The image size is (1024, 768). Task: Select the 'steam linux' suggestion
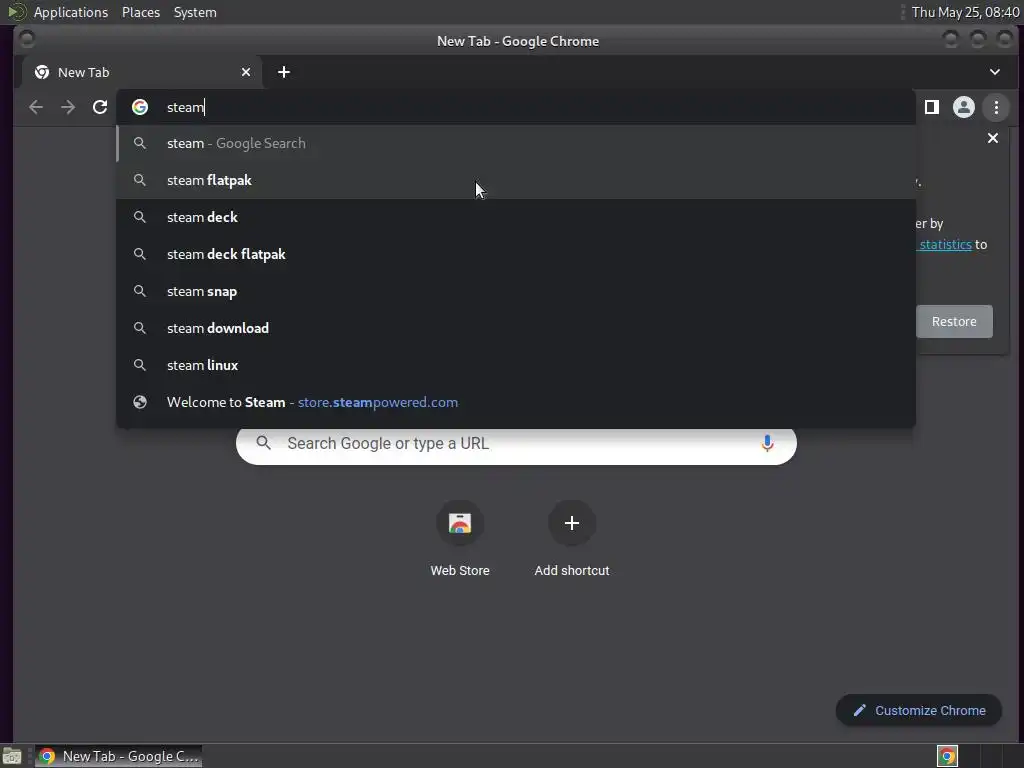(x=516, y=366)
